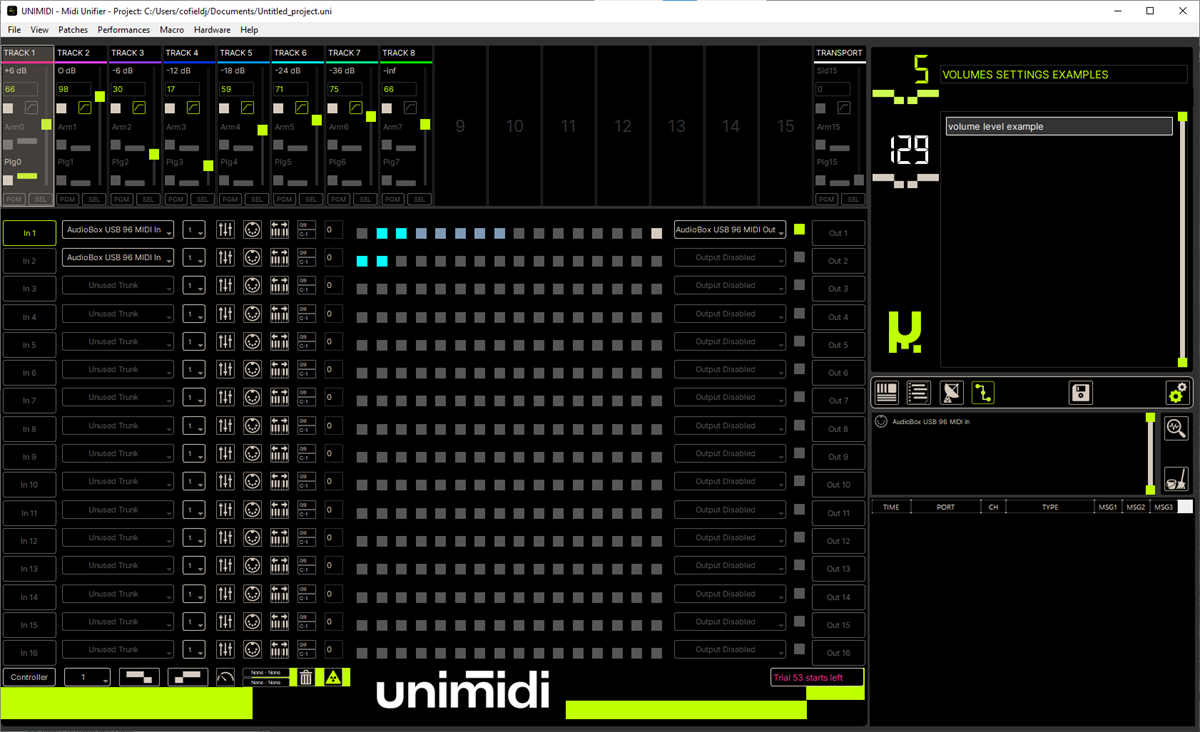Open the Macro menu
This screenshot has width=1200, height=732.
(172, 30)
